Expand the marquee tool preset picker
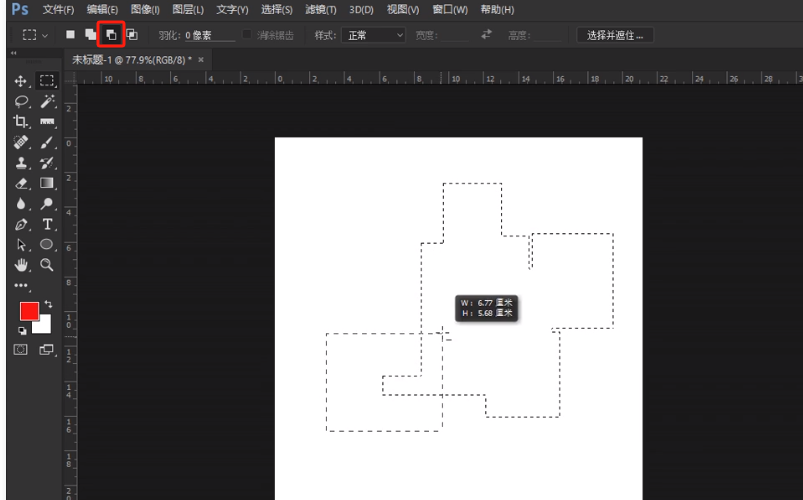 tap(35, 35)
